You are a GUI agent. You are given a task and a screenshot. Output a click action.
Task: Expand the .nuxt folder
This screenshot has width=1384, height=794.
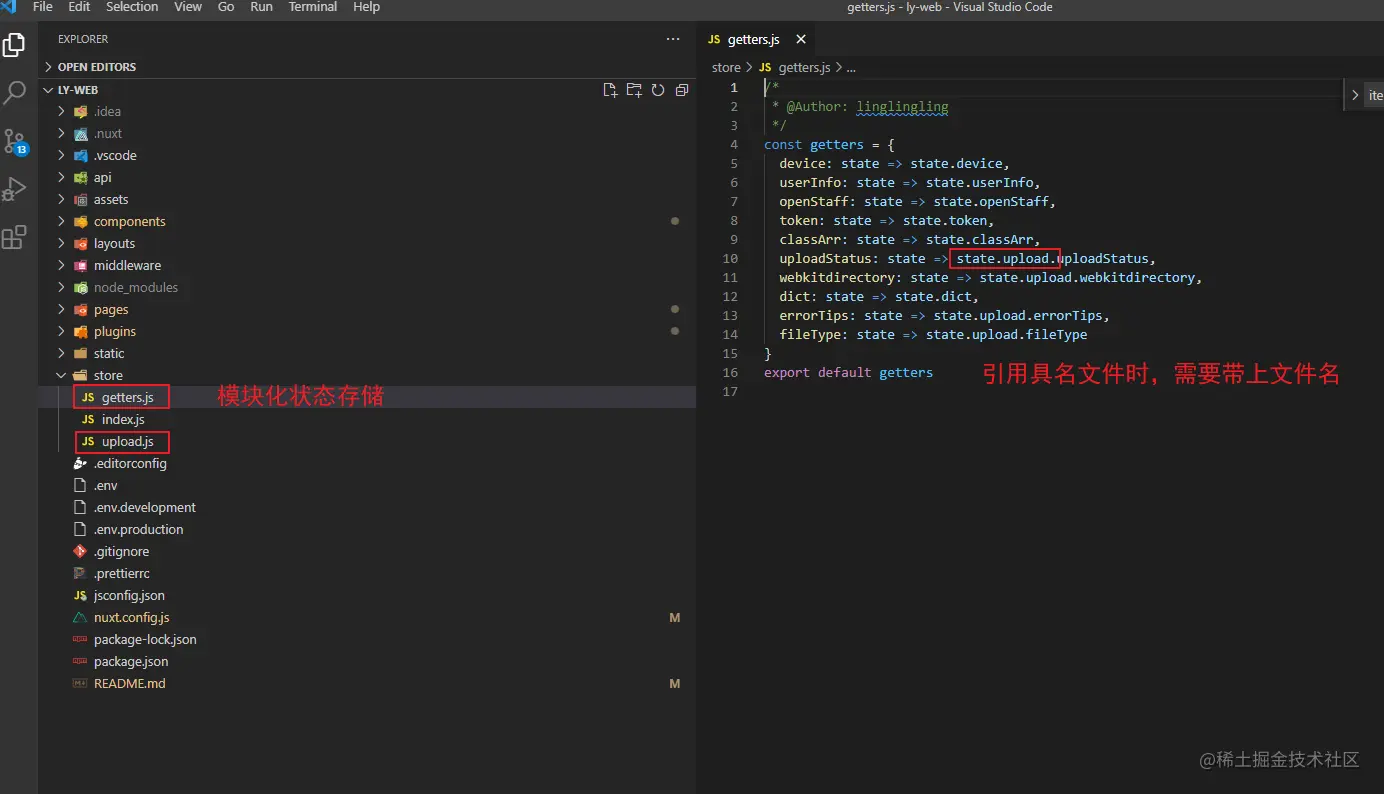(x=62, y=134)
